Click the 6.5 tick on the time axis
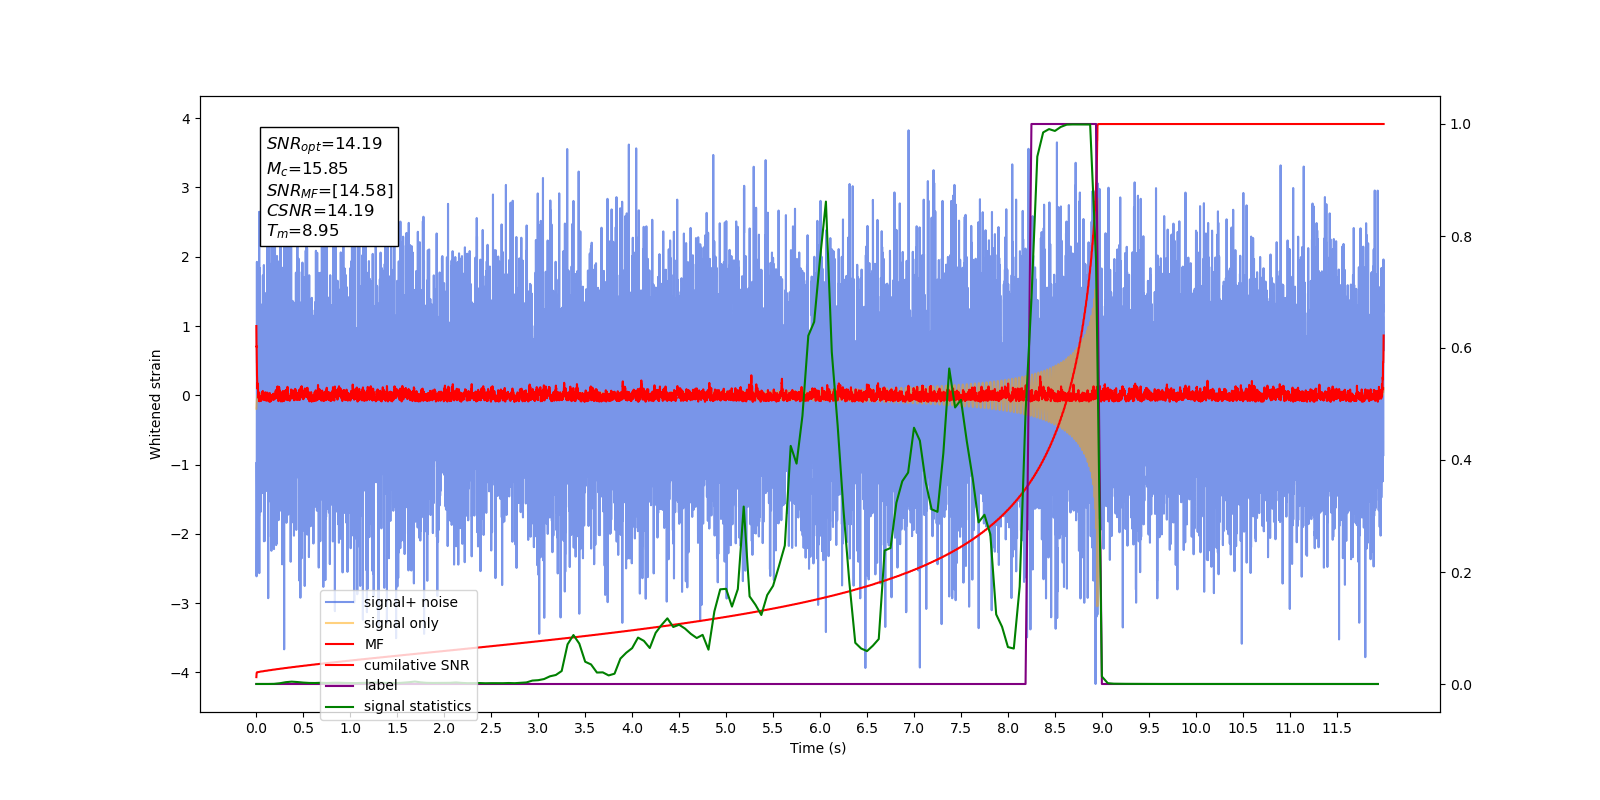This screenshot has width=1600, height=800. coord(867,728)
